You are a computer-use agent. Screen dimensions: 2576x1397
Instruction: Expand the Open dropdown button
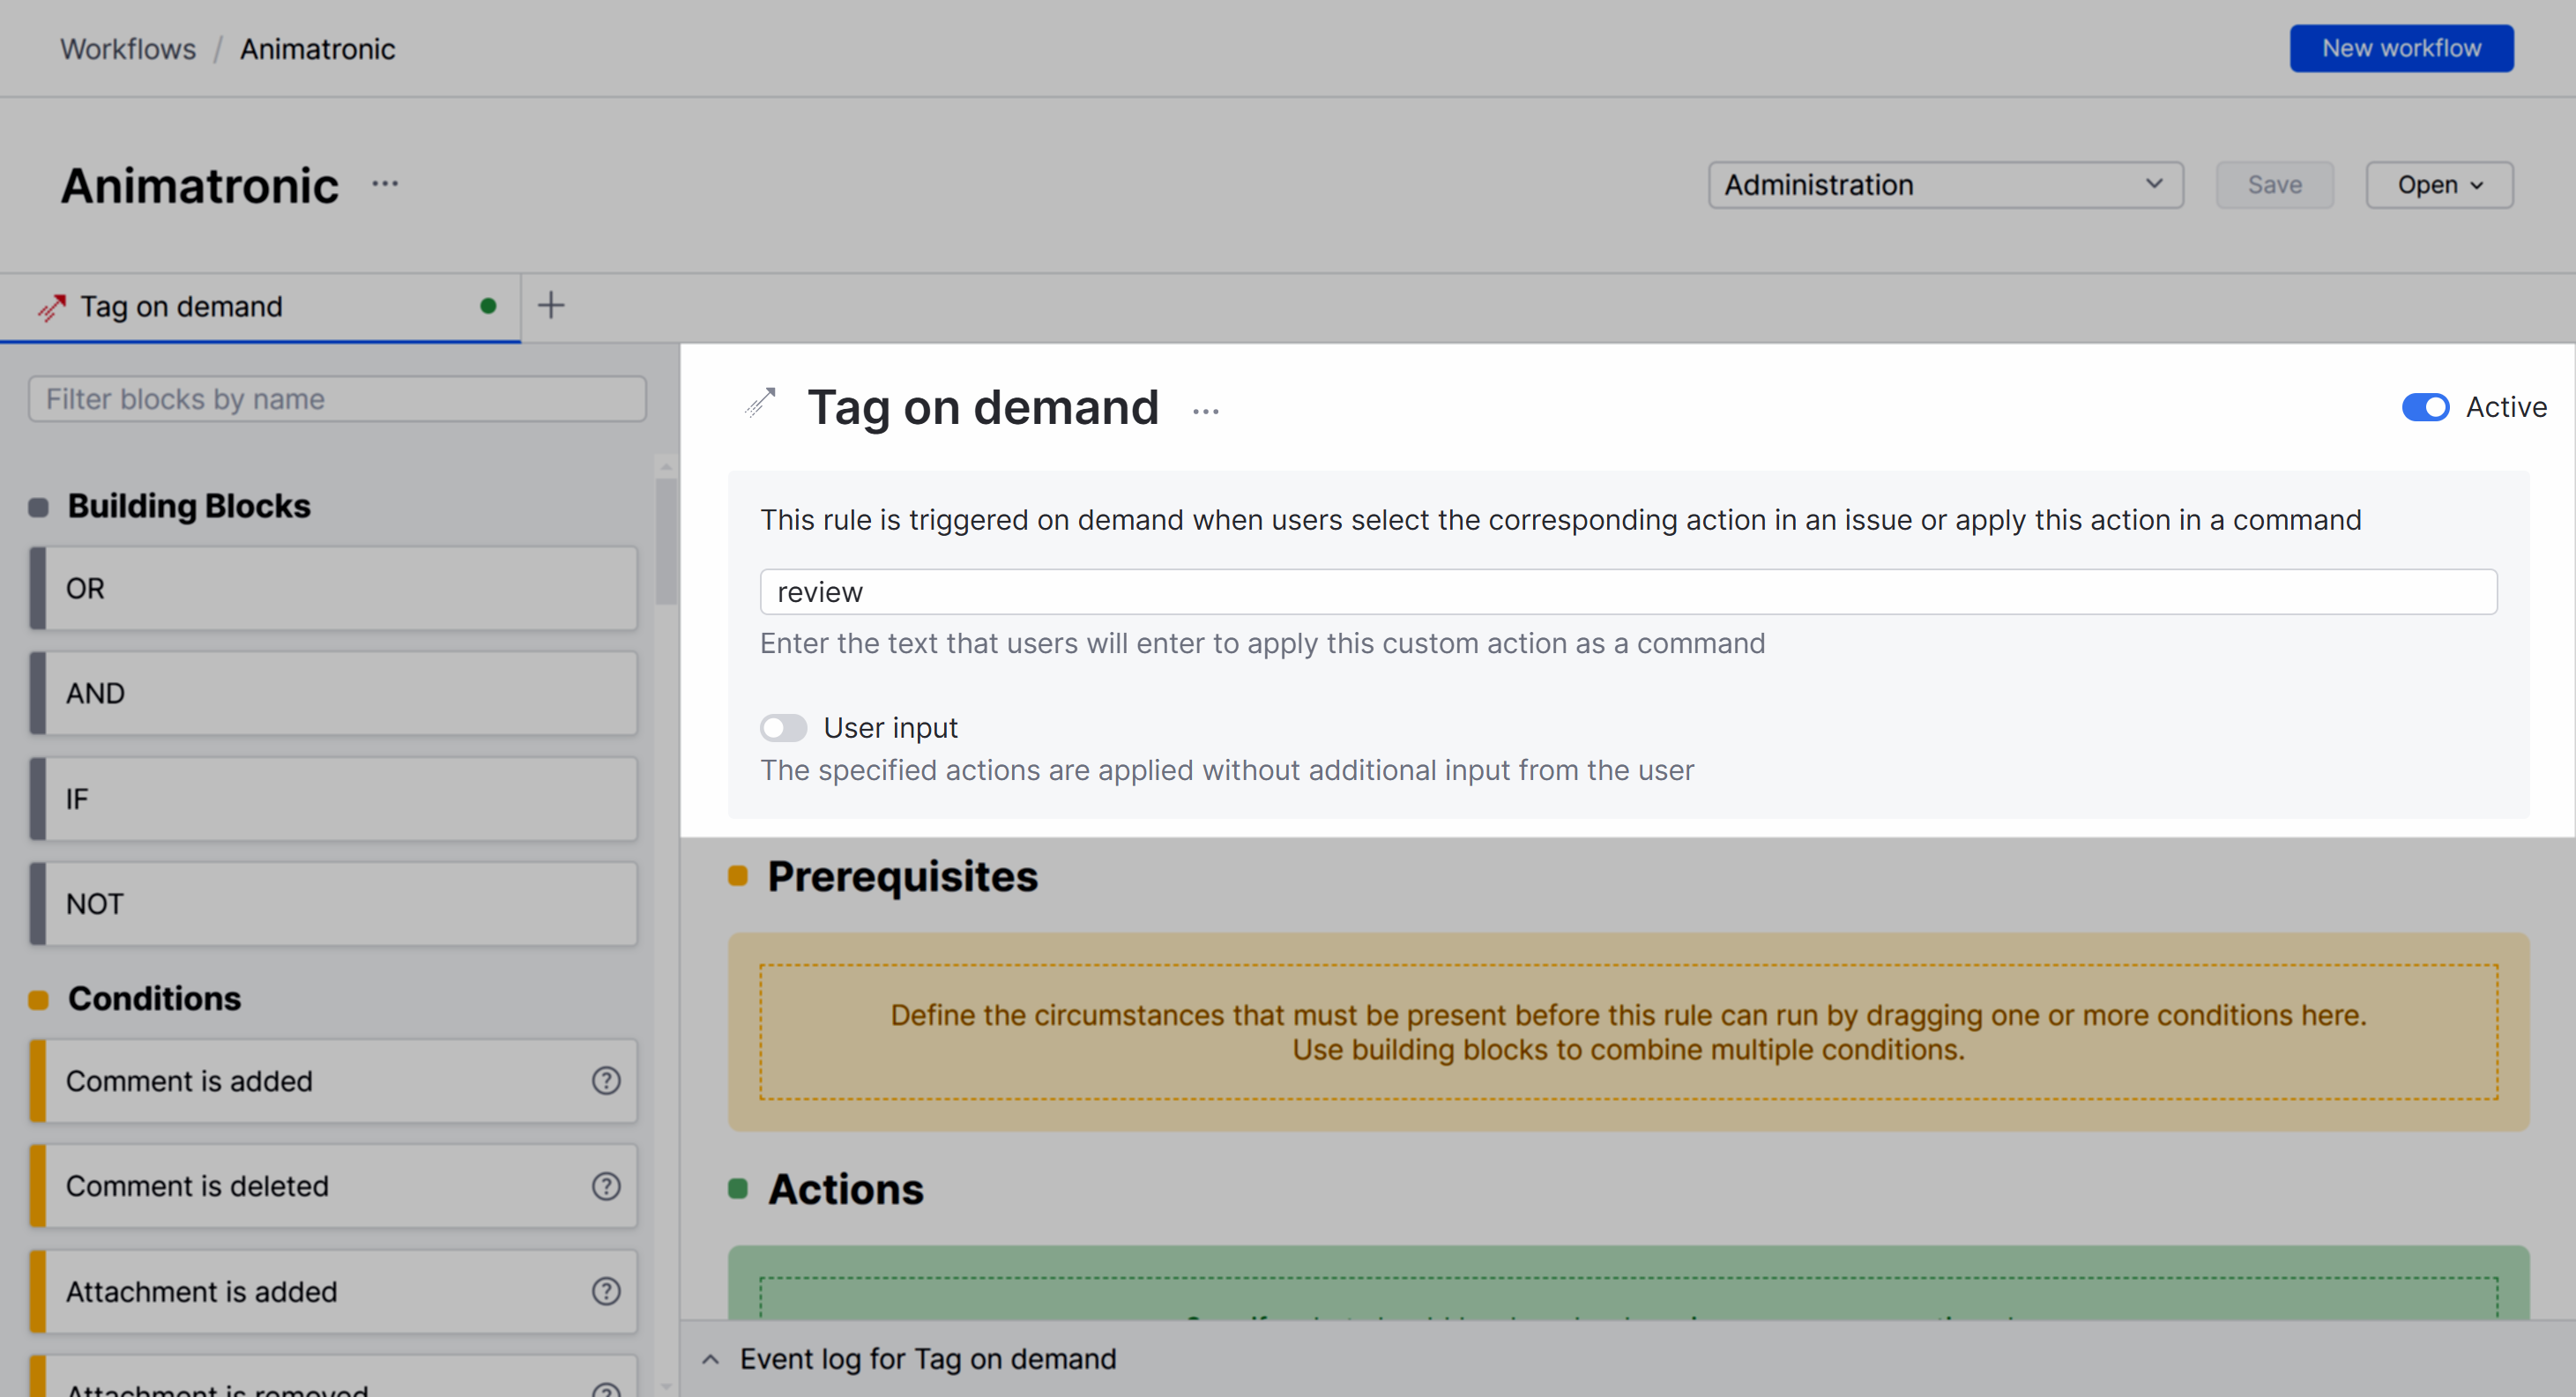[x=2438, y=185]
